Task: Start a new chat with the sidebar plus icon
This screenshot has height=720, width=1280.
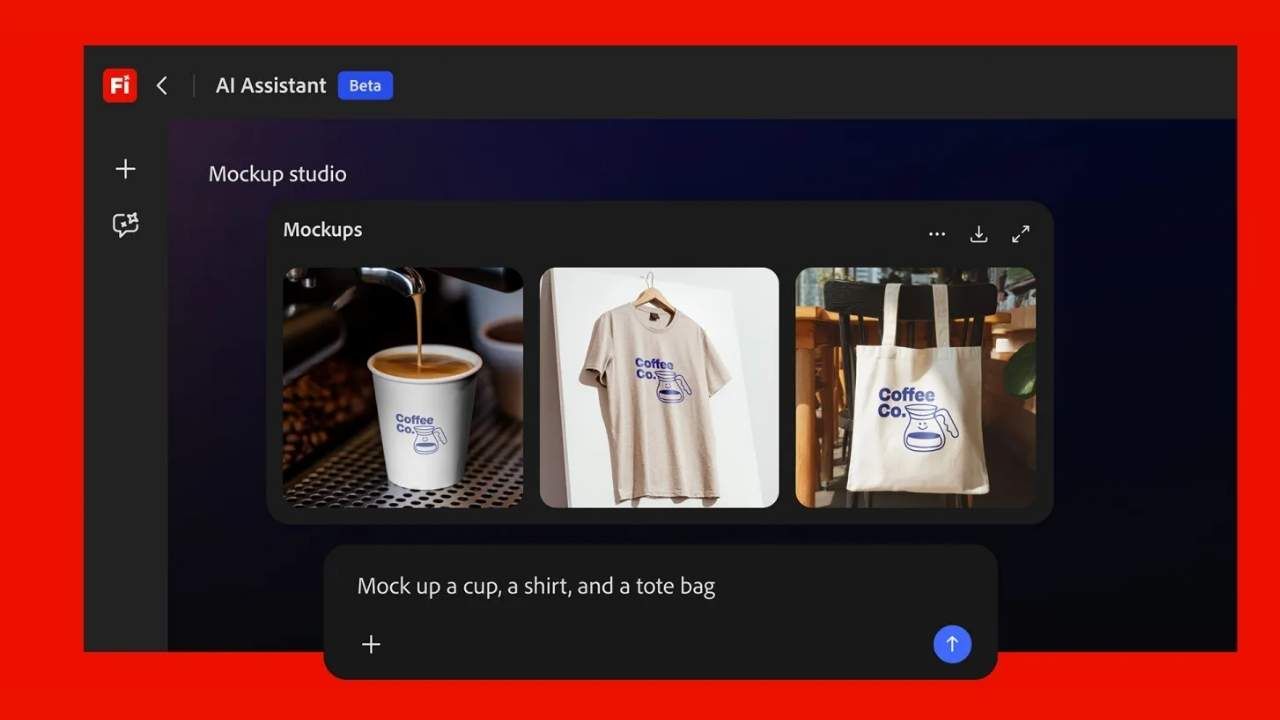Action: (125, 169)
